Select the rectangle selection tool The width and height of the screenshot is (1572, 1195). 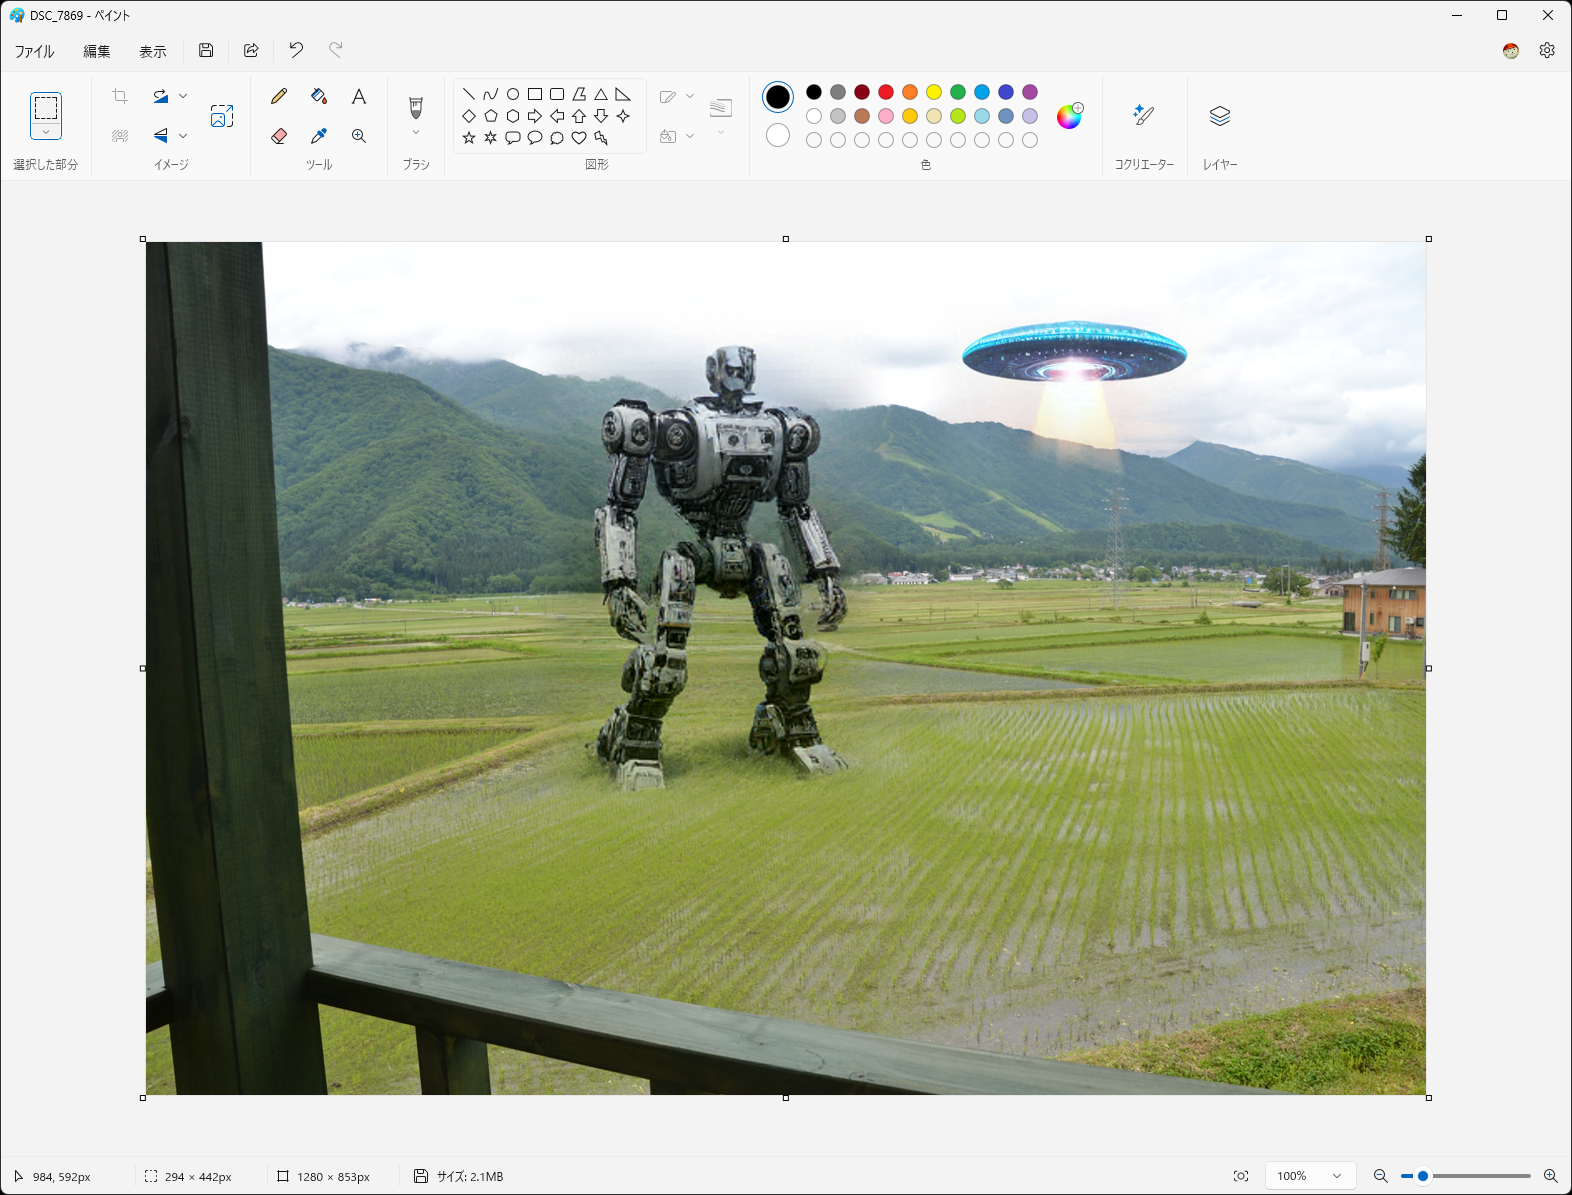point(46,107)
